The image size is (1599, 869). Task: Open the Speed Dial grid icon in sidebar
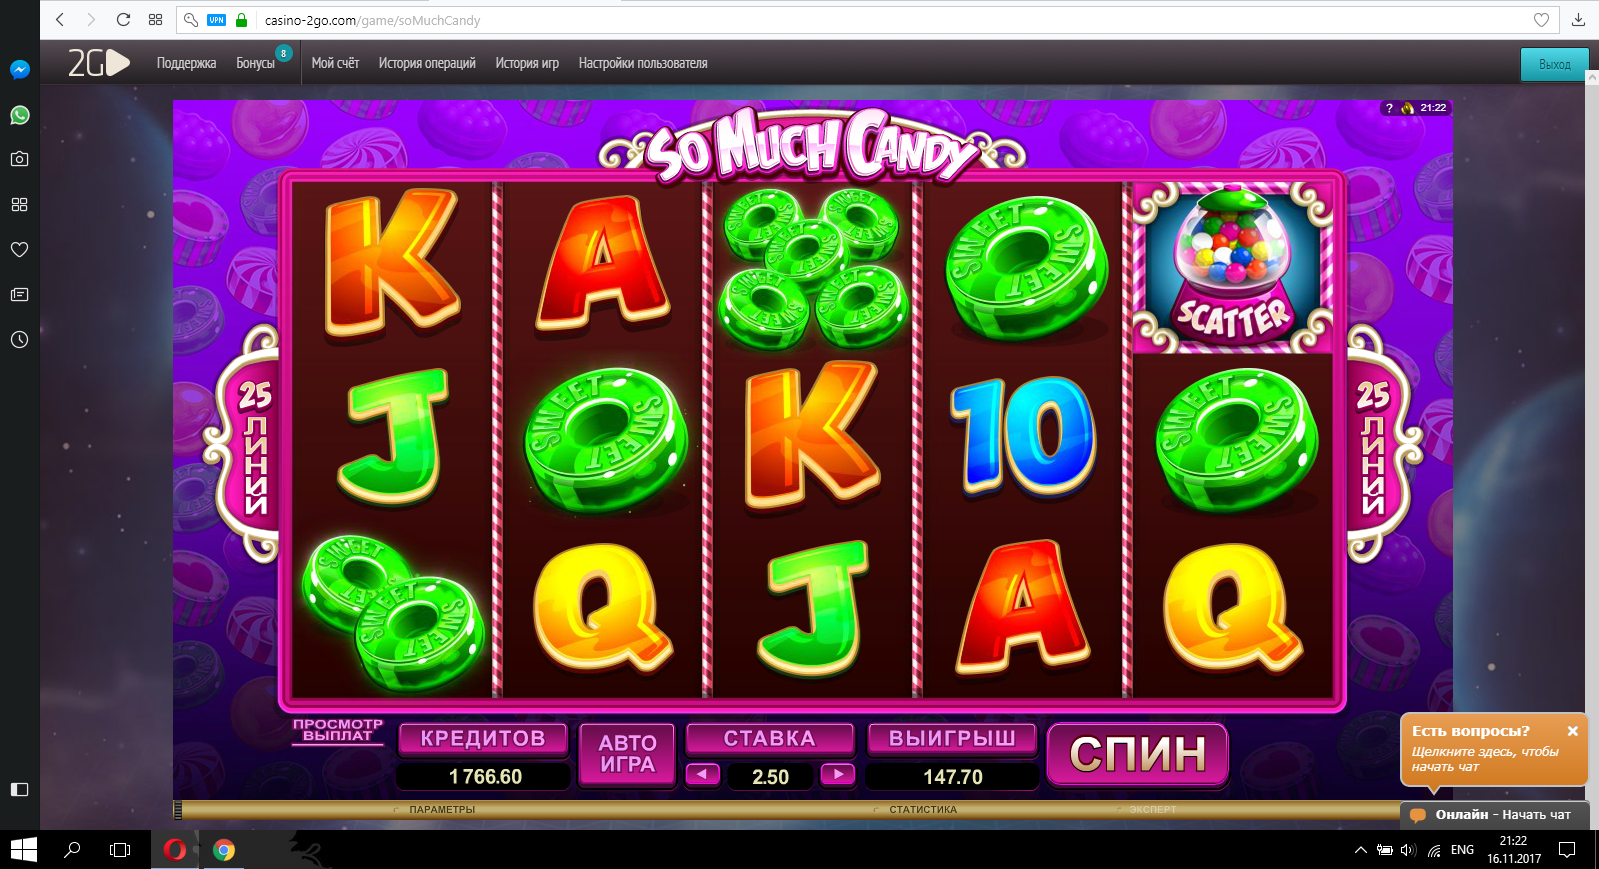tap(19, 204)
